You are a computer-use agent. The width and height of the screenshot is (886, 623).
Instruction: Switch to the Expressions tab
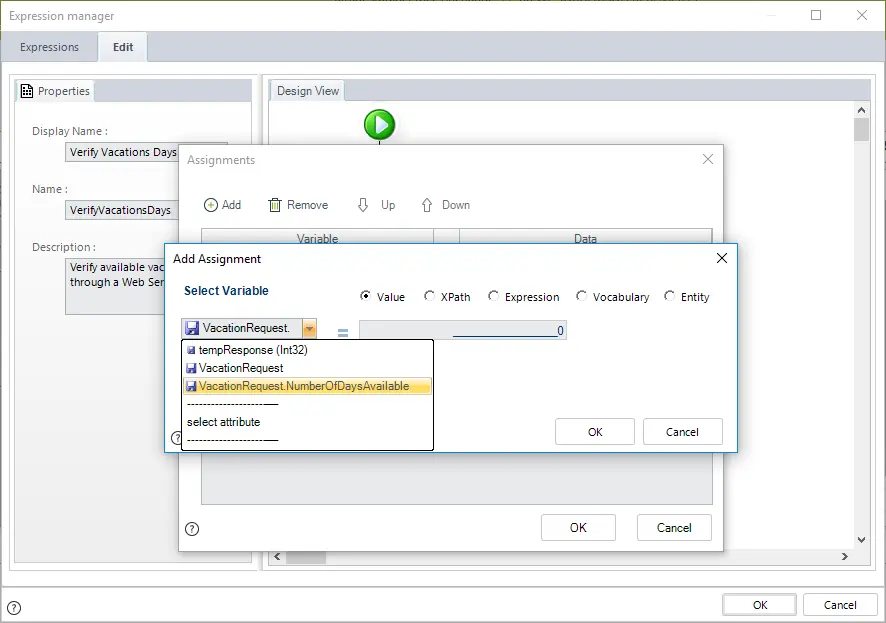pyautogui.click(x=49, y=47)
